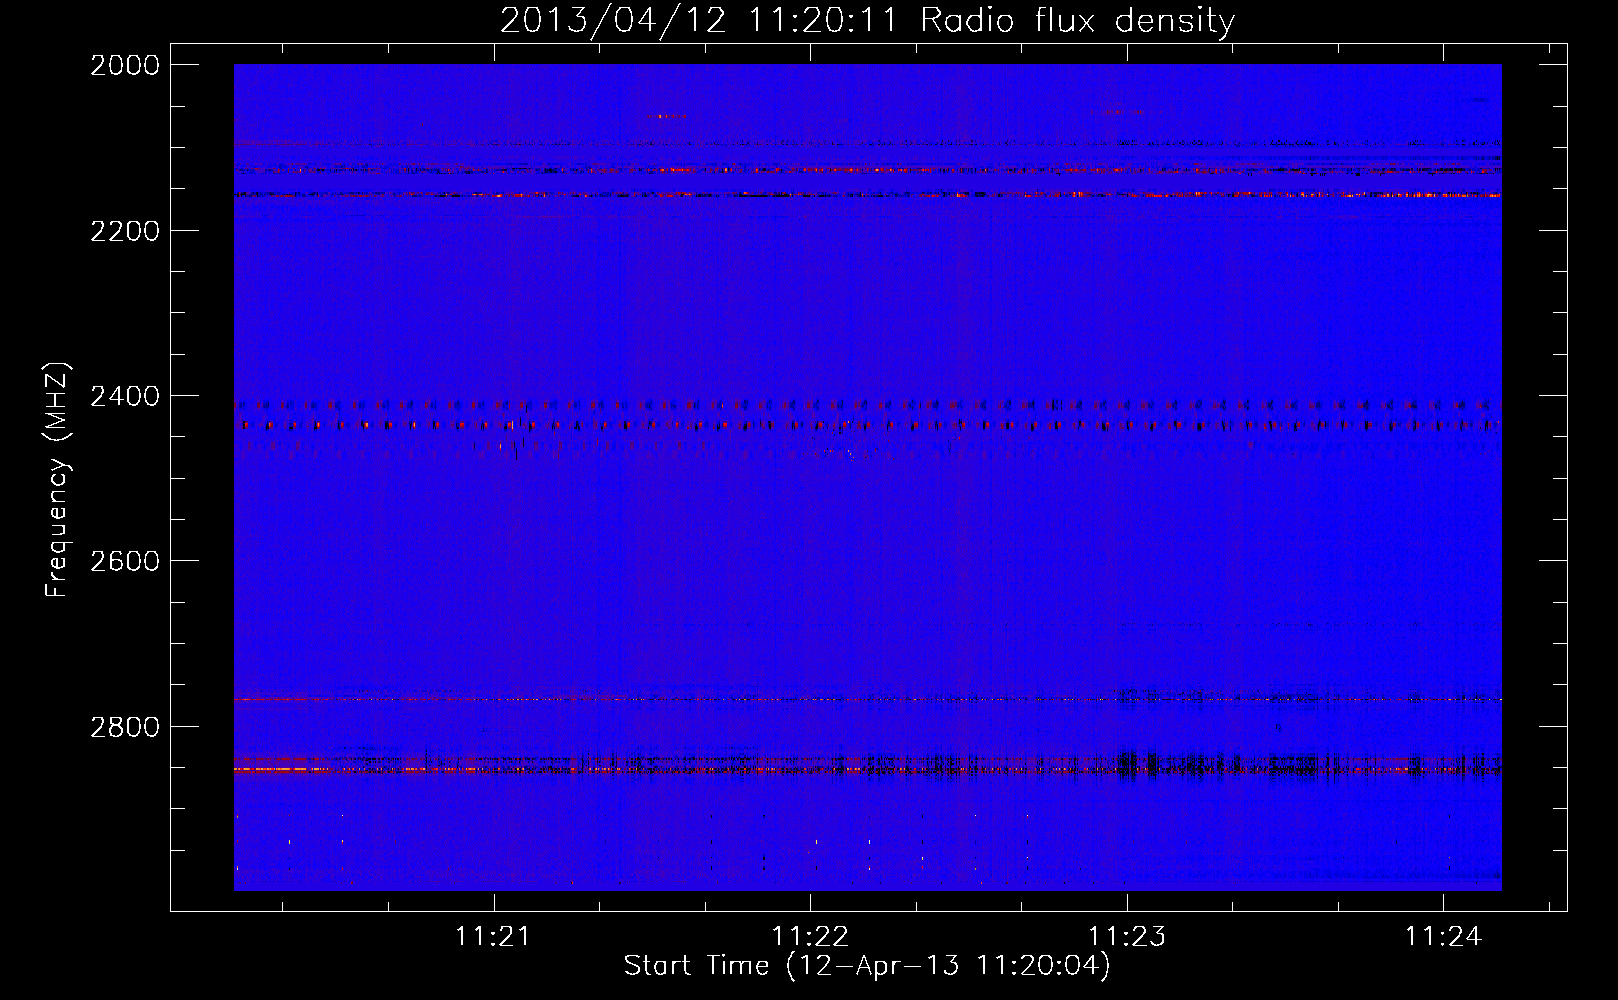This screenshot has height=1000, width=1618.
Task: Click the 2600 frequency axis label
Action: (x=125, y=561)
